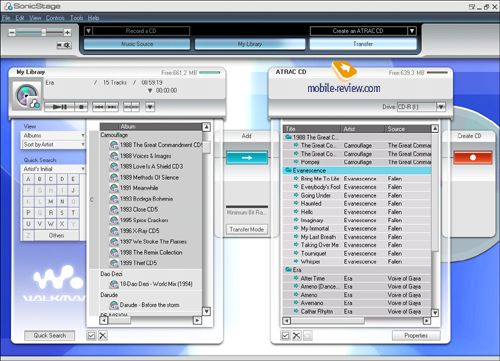Click the Source column header

tap(408, 129)
